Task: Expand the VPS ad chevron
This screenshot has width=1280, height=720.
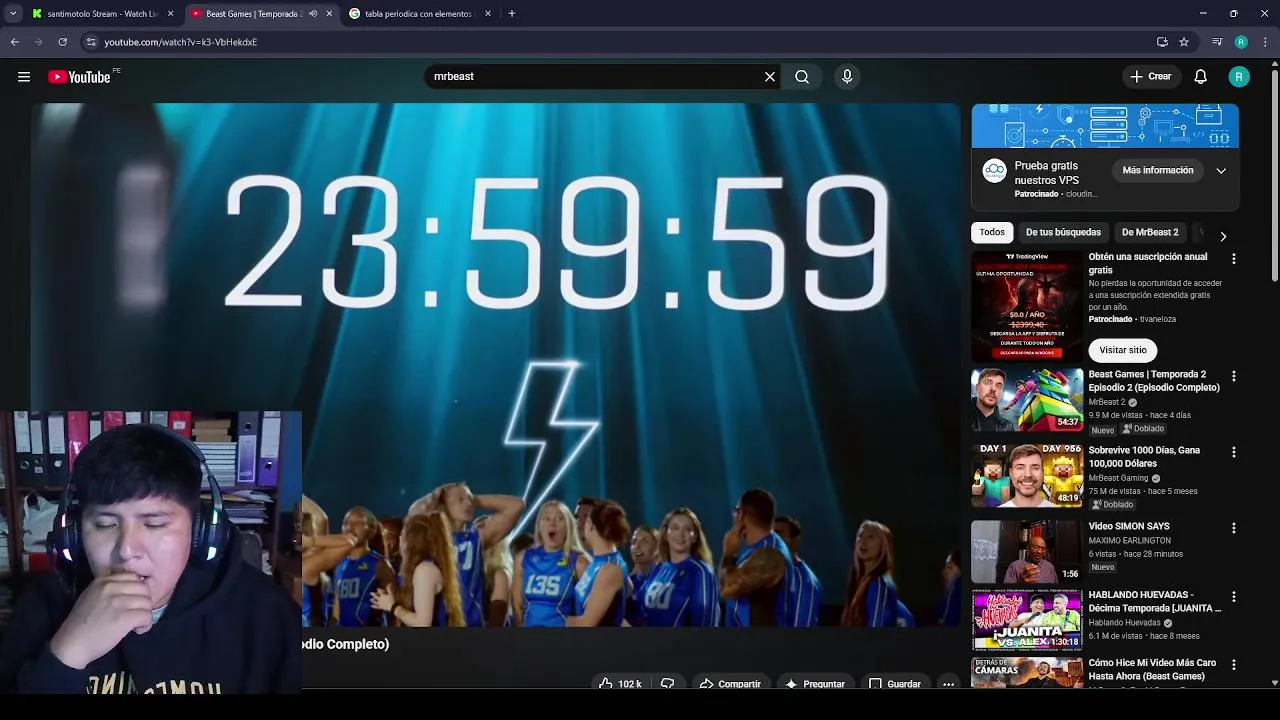Action: point(1221,171)
